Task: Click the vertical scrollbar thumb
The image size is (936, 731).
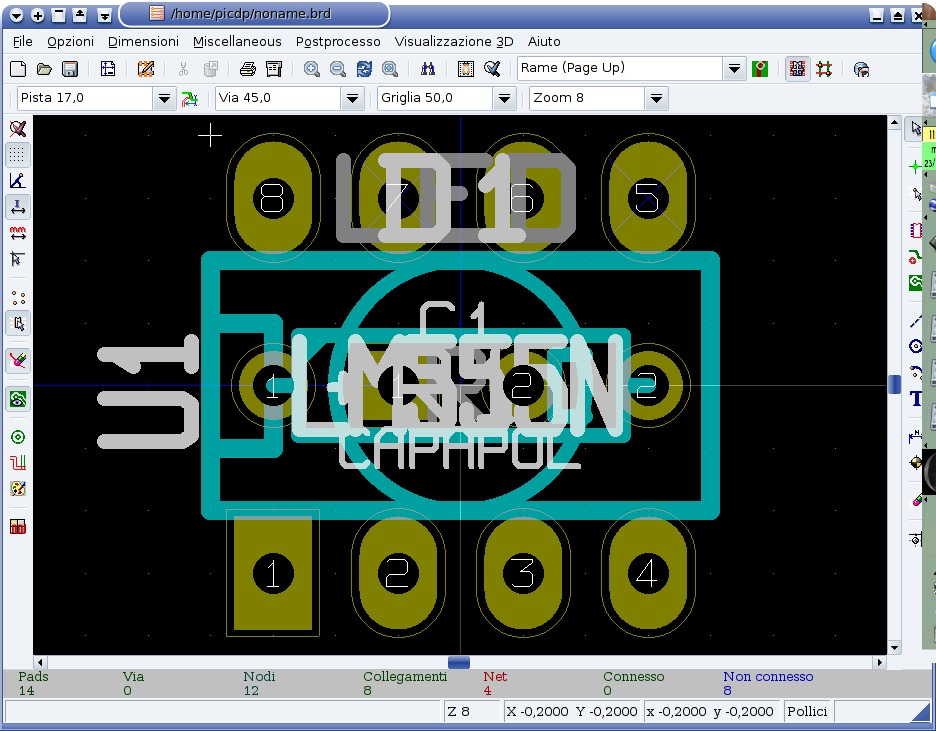Action: 894,384
